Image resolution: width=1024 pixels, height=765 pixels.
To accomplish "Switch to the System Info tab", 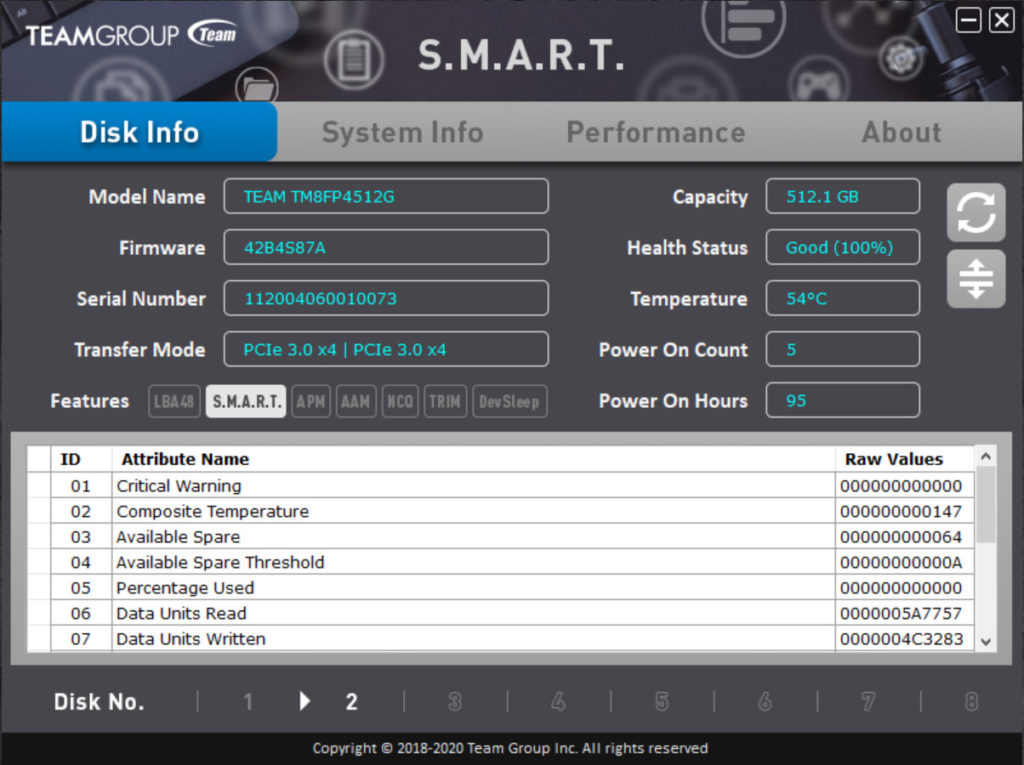I will (403, 131).
